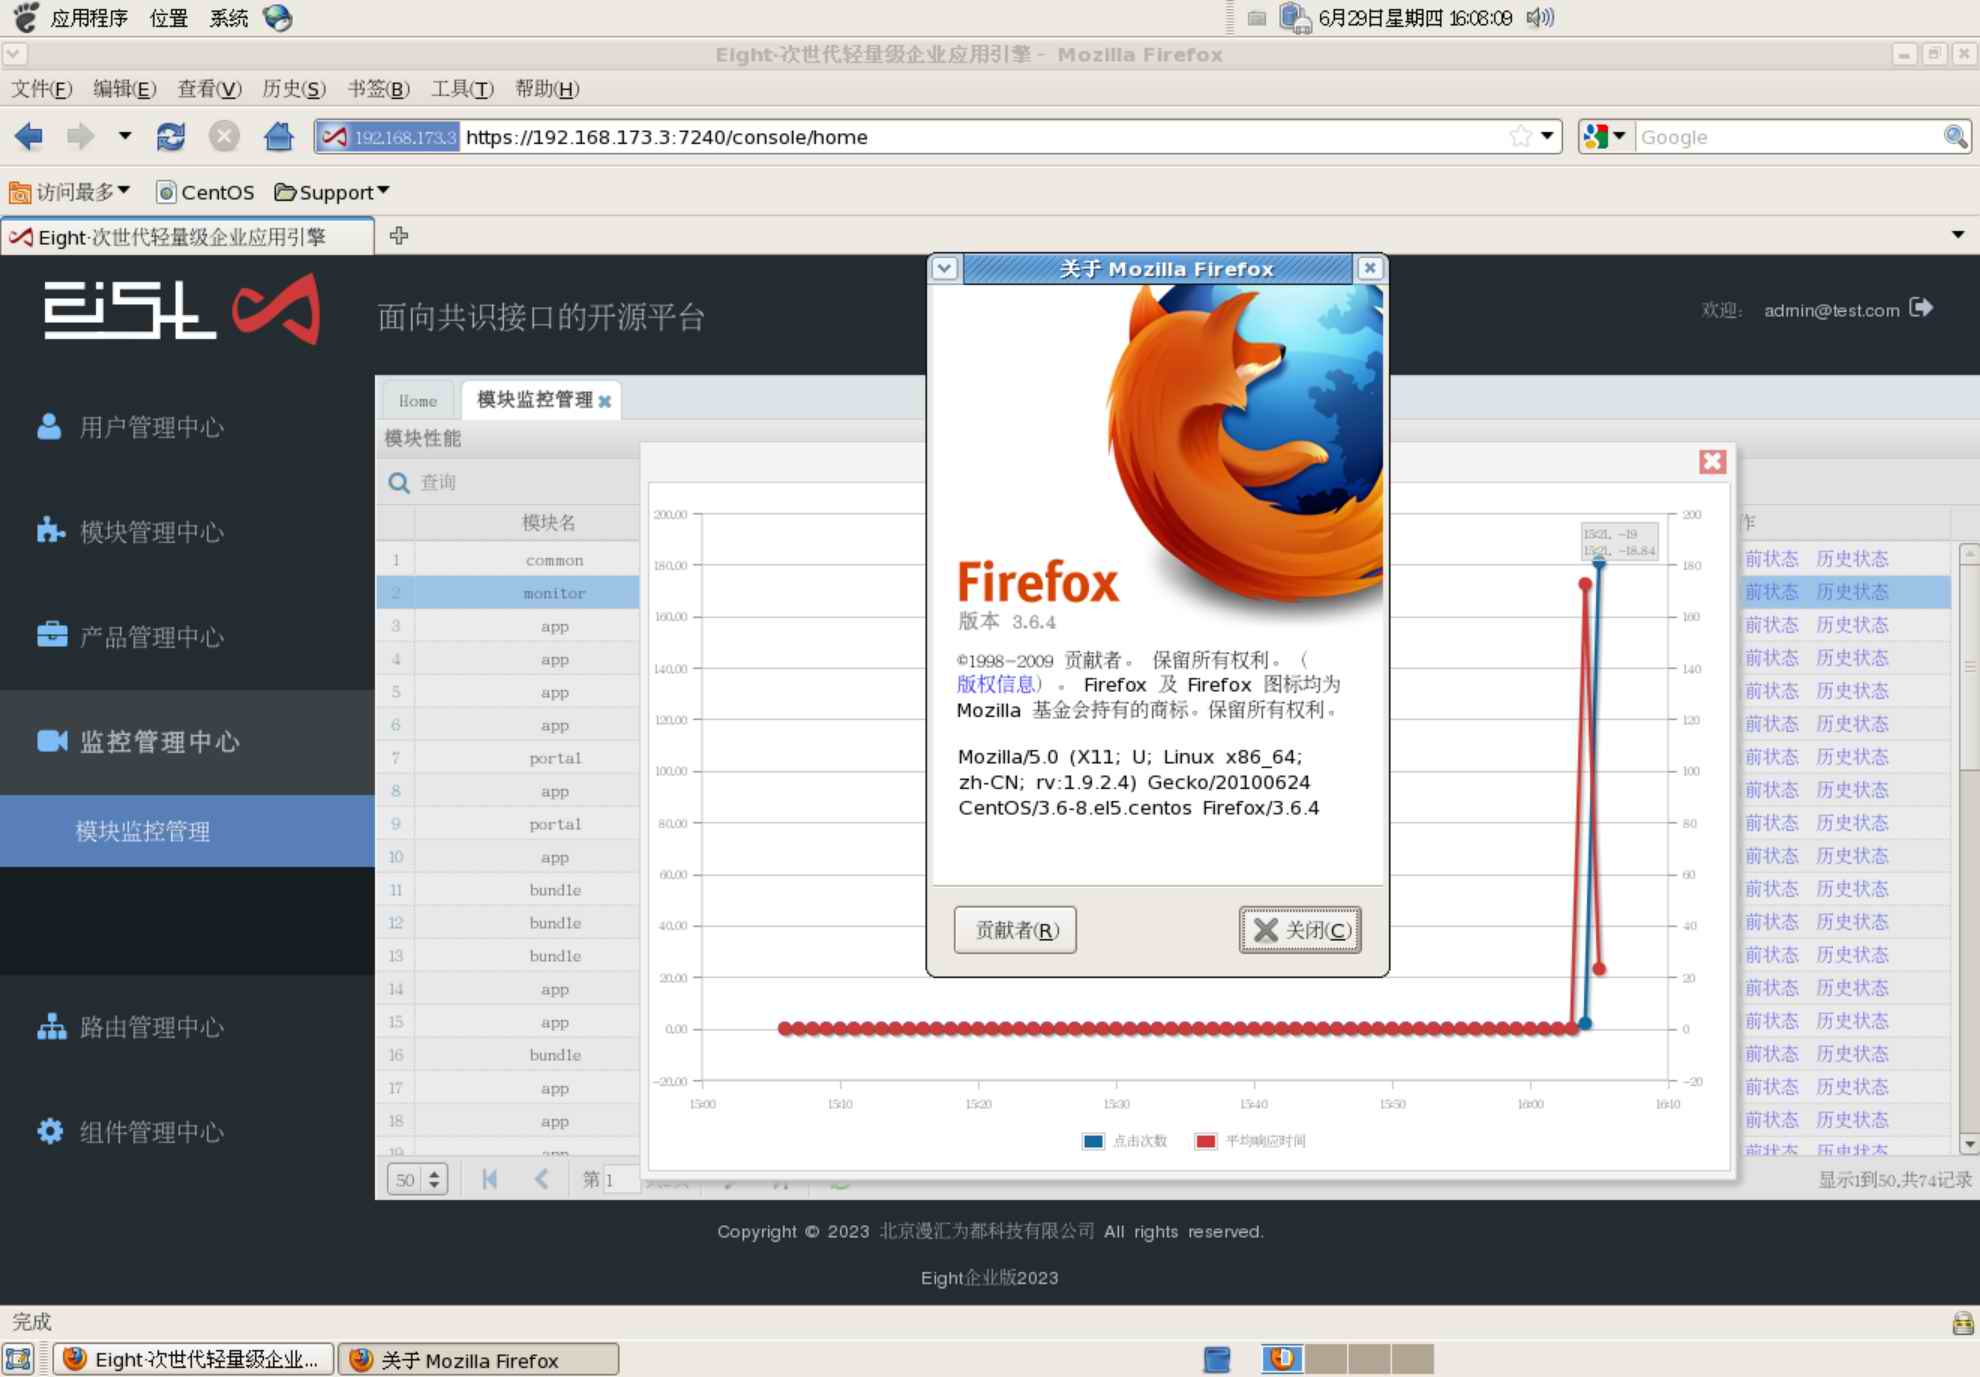Image resolution: width=1980 pixels, height=1377 pixels.
Task: Click the show desktop icon in taskbar
Action: pyautogui.click(x=19, y=1359)
